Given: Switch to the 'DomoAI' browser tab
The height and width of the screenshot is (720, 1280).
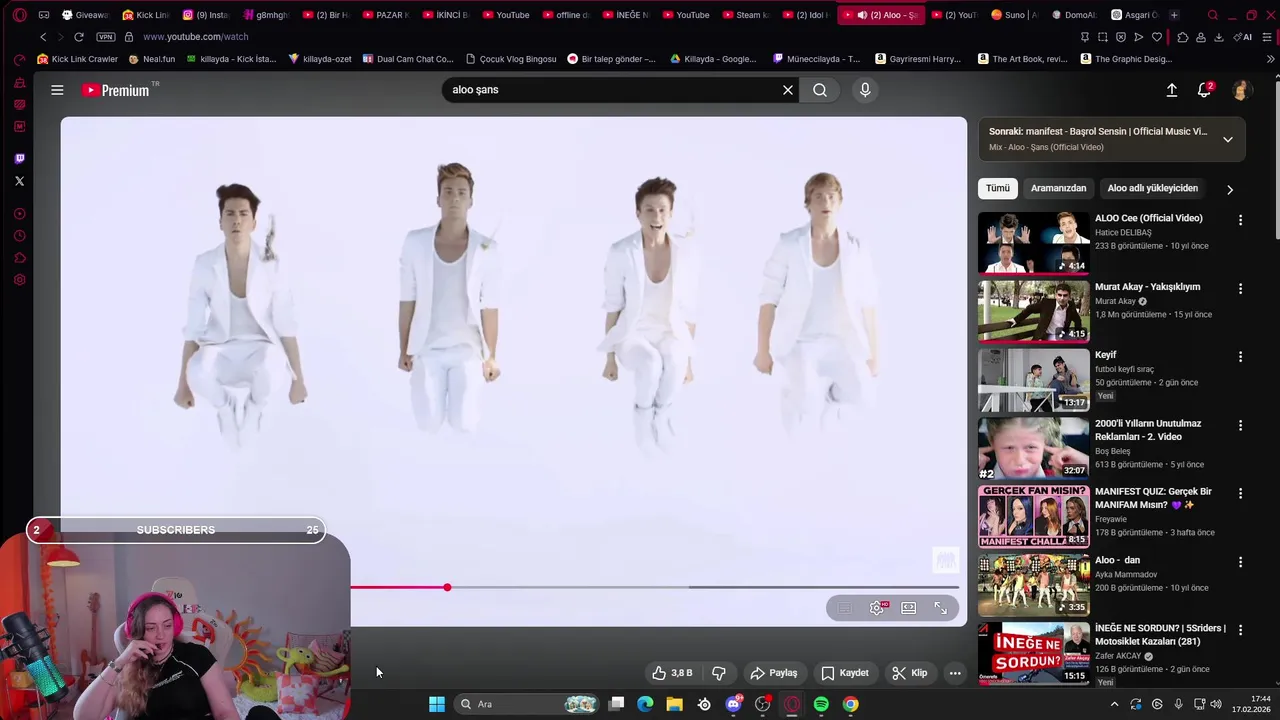Looking at the screenshot, I should tap(1072, 15).
